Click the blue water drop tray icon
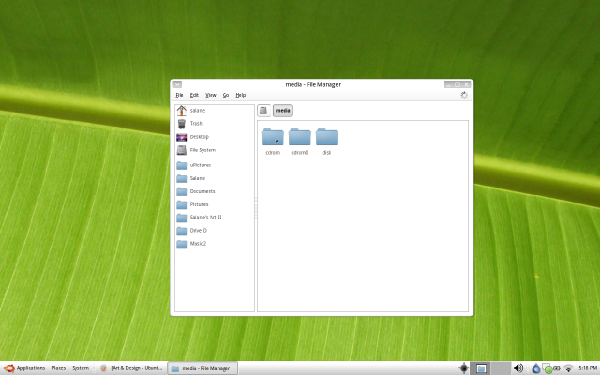The width and height of the screenshot is (600, 375). [x=536, y=368]
